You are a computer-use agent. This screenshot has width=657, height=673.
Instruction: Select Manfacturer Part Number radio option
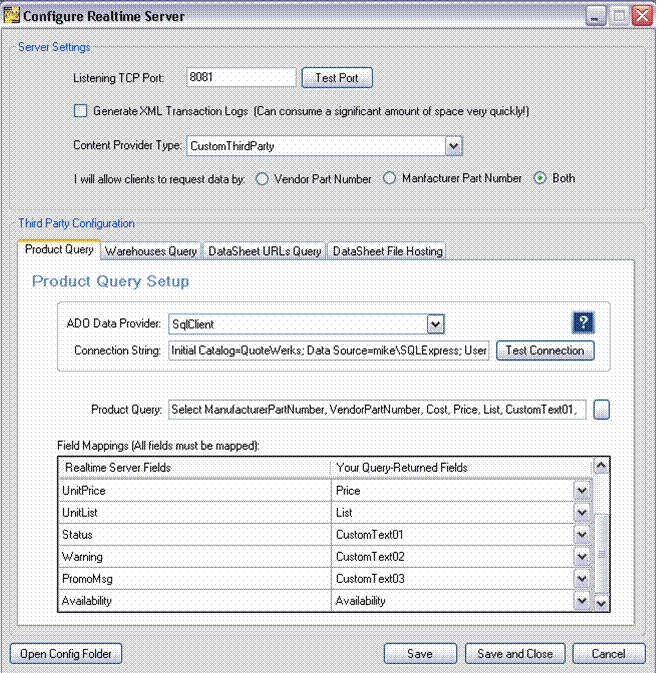389,178
